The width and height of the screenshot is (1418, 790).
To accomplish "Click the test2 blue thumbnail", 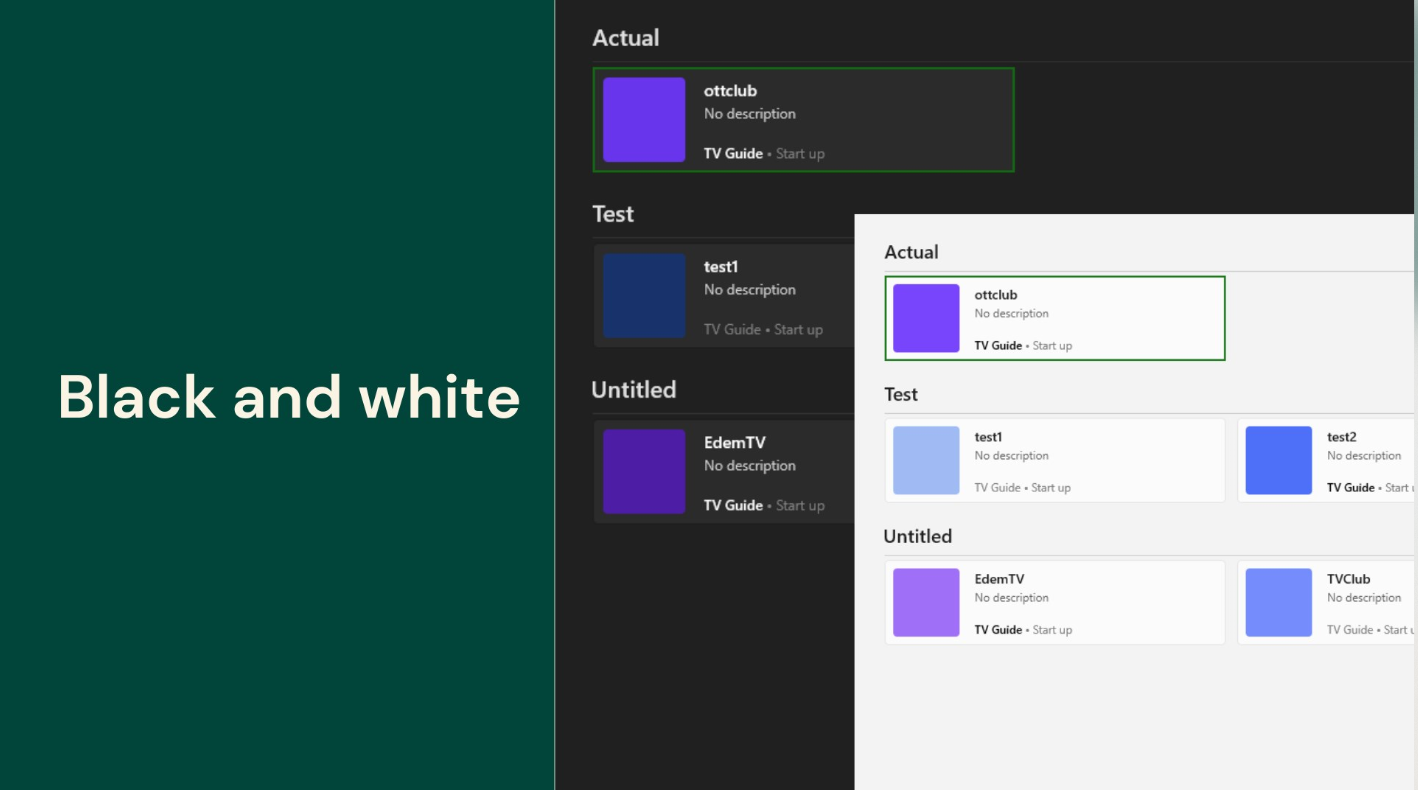I will click(x=1278, y=460).
